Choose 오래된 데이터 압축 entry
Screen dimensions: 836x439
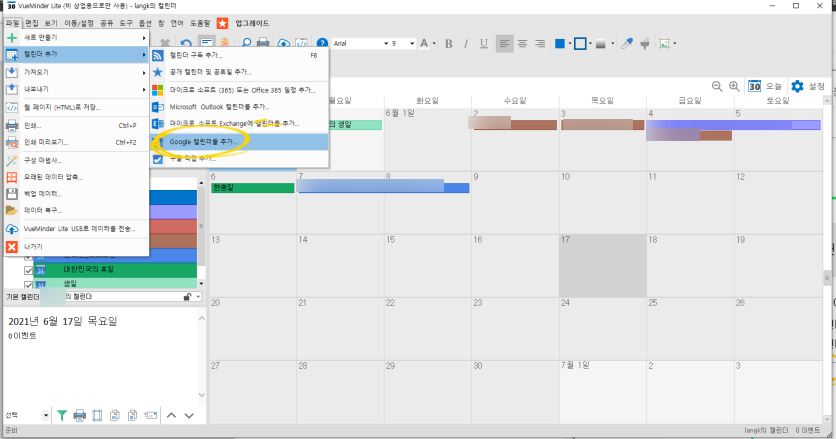(77, 177)
